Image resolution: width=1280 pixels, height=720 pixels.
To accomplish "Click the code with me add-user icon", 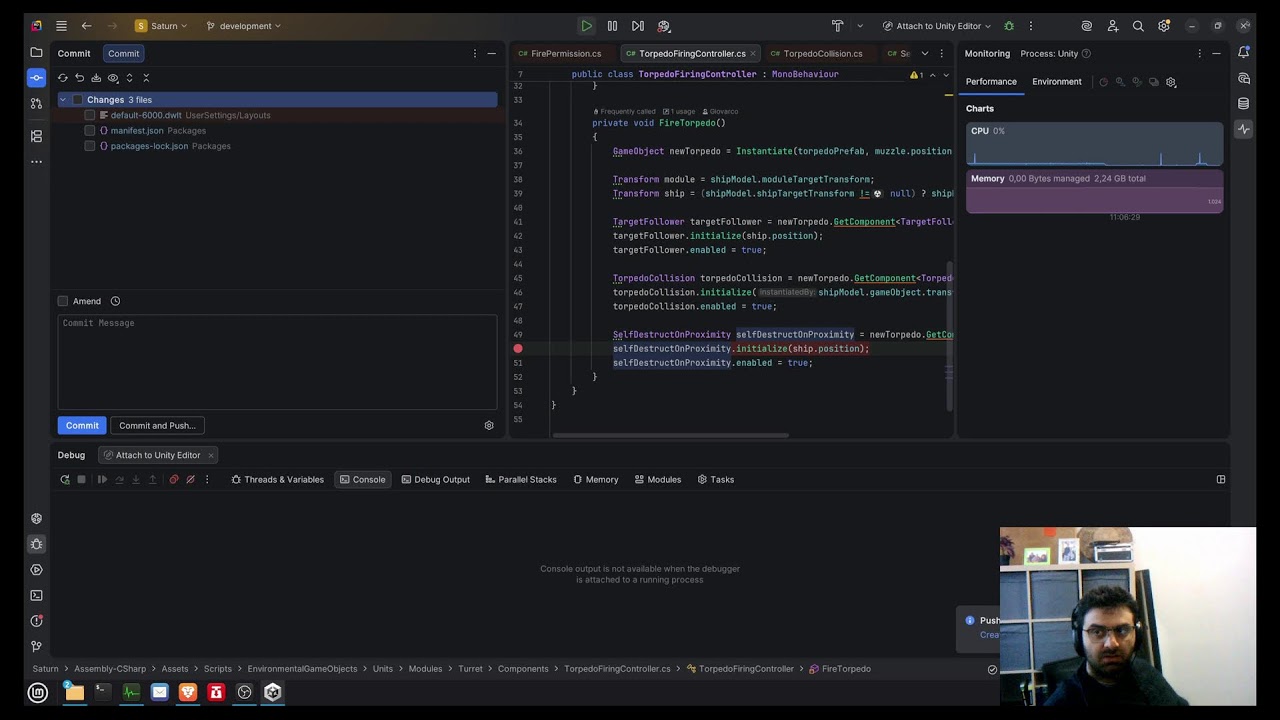I will pos(1113,26).
